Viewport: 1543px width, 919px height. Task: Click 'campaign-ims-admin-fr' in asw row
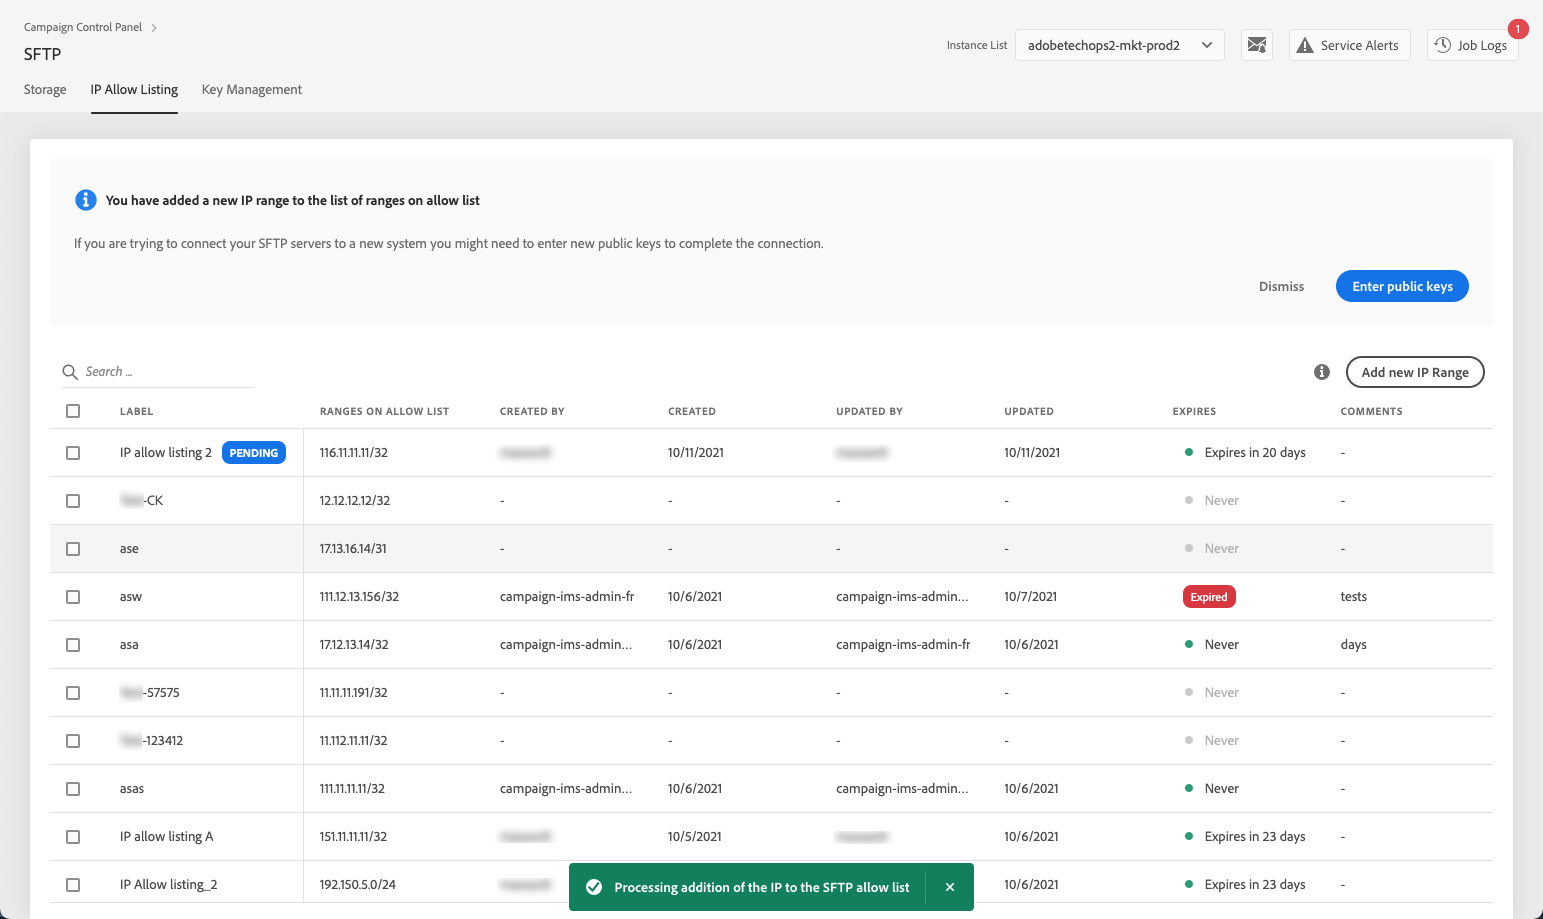[567, 597]
